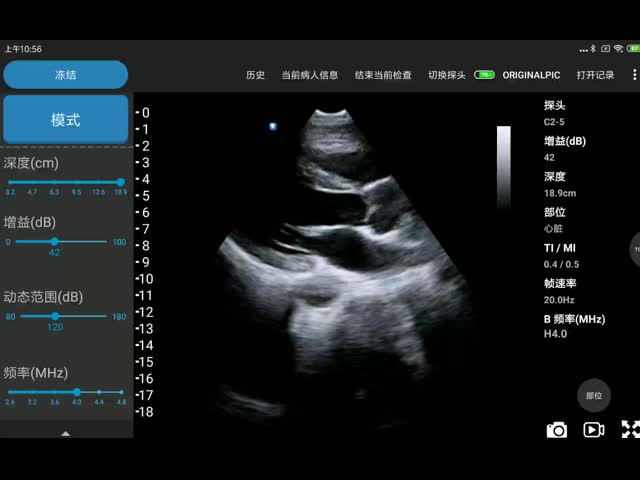
Task: Click the 增益 gain slider at 100
Action: pos(119,242)
